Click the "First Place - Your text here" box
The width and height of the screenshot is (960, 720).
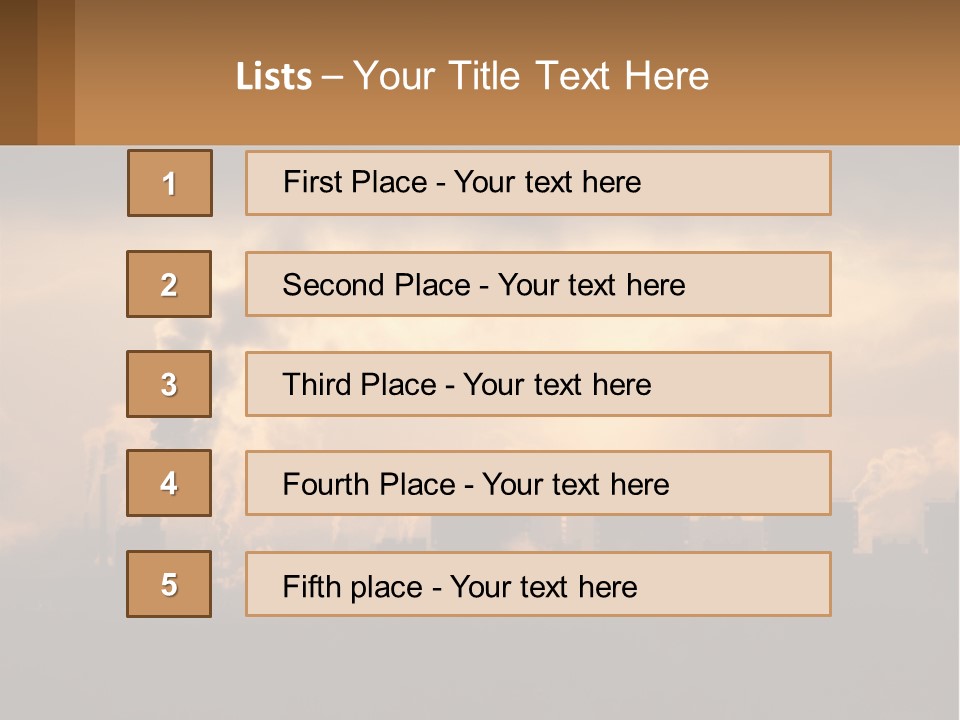pyautogui.click(x=538, y=183)
